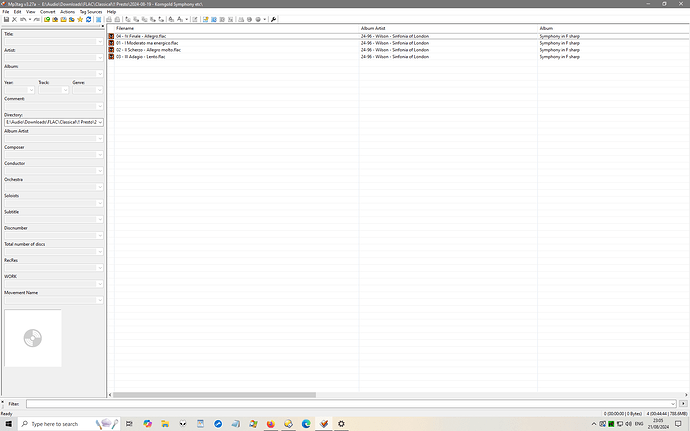This screenshot has width=690, height=431.
Task: Select file '01 - I Moderato ma energico.flac'
Action: (147, 43)
